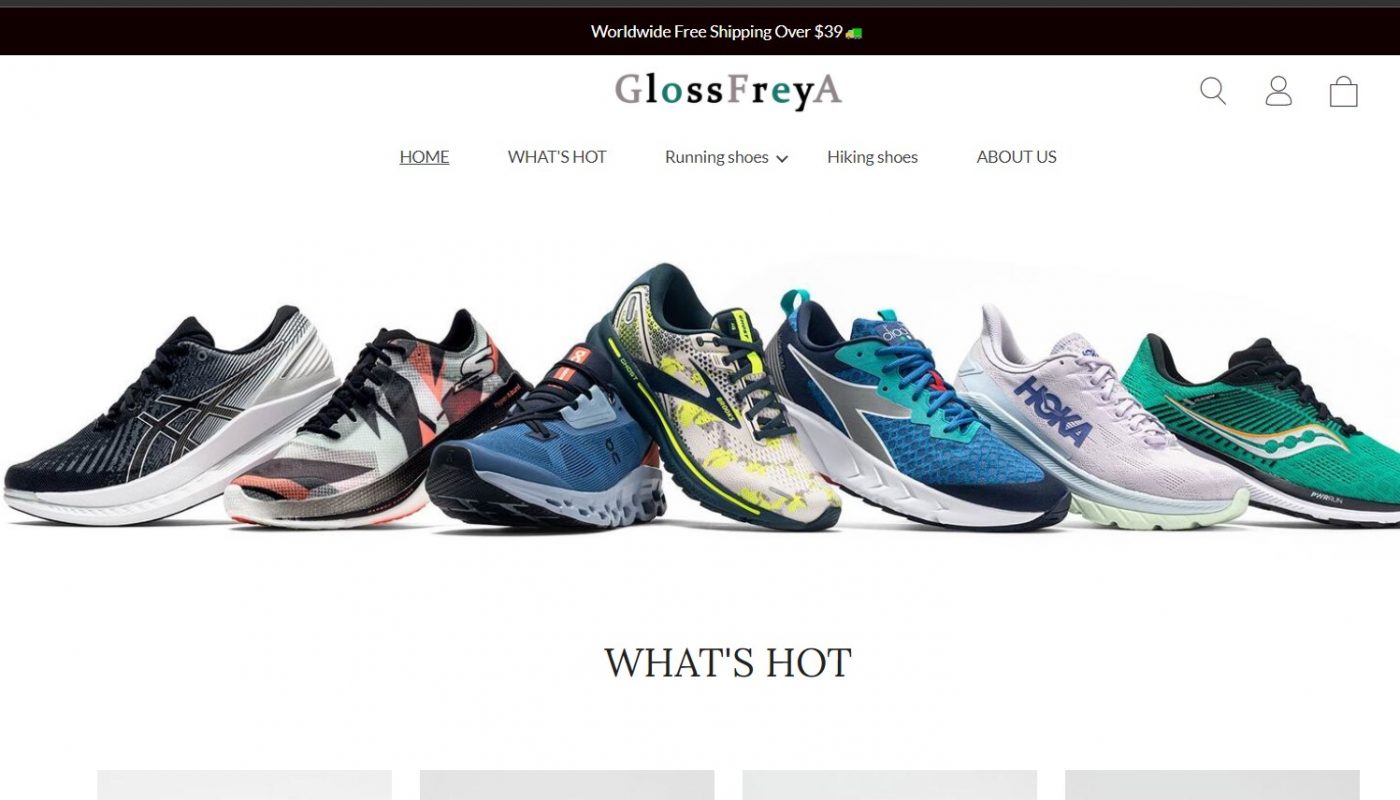Open the ABOUT US page link
This screenshot has width=1400, height=800.
(x=1016, y=157)
